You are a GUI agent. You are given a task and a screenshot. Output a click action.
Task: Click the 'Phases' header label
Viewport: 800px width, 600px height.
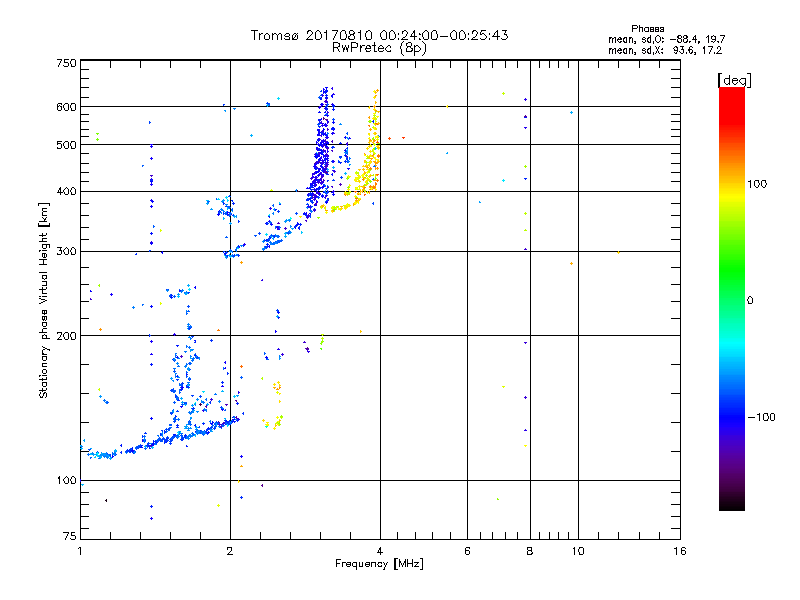[647, 29]
